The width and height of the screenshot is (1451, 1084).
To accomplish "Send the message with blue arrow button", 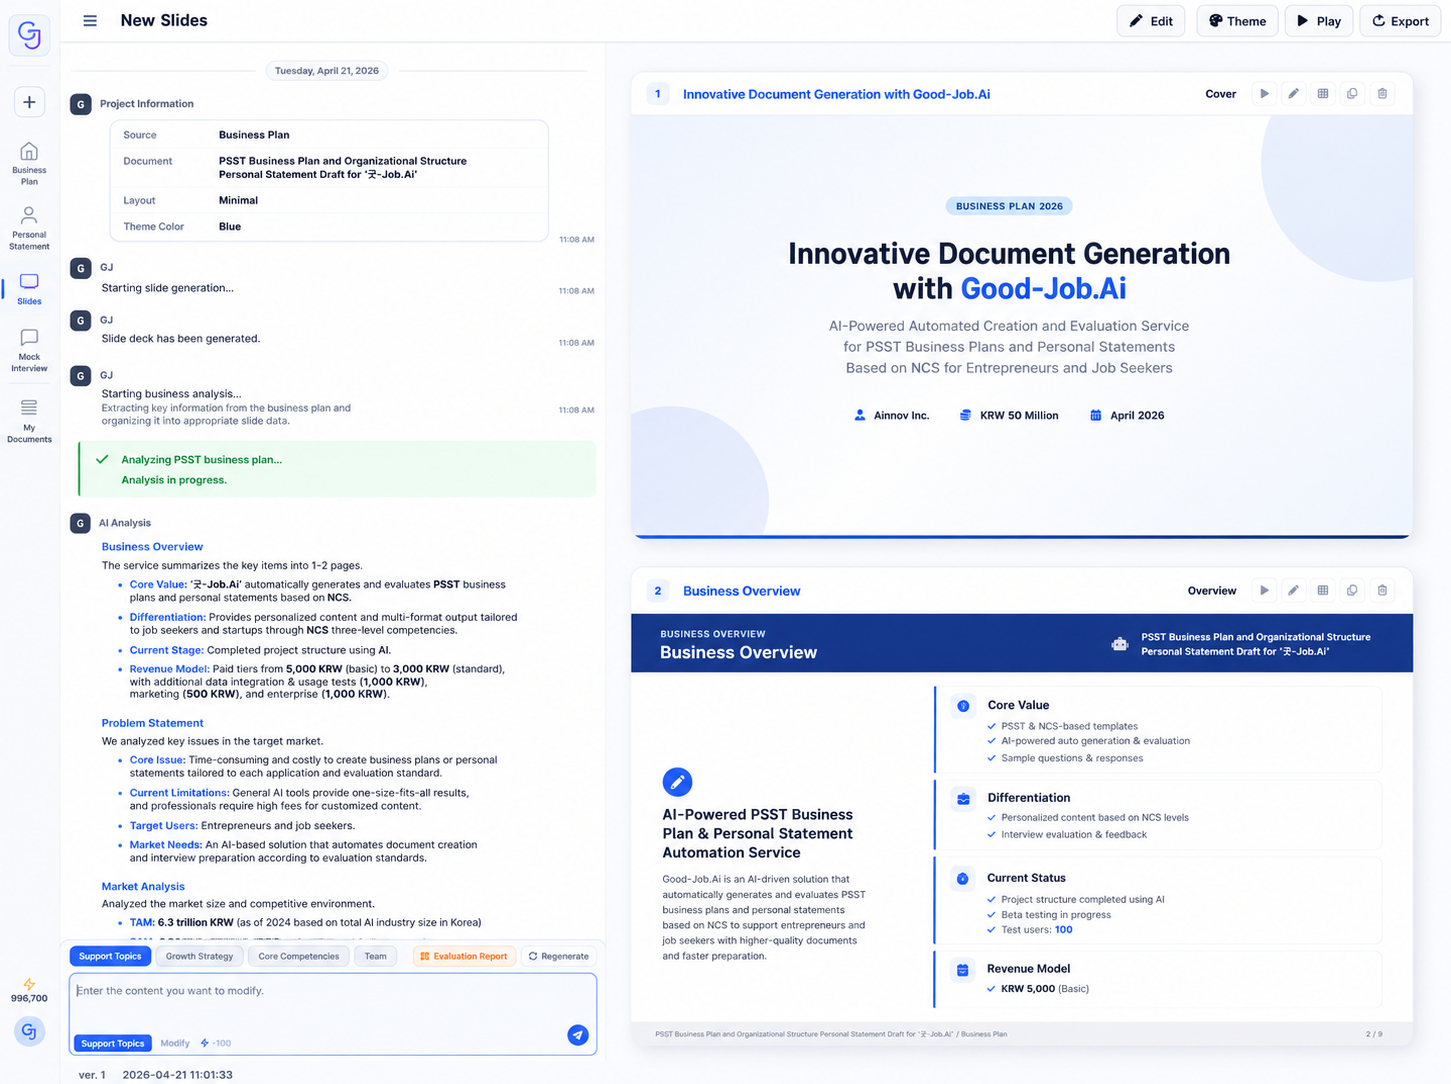I will click(x=578, y=1035).
